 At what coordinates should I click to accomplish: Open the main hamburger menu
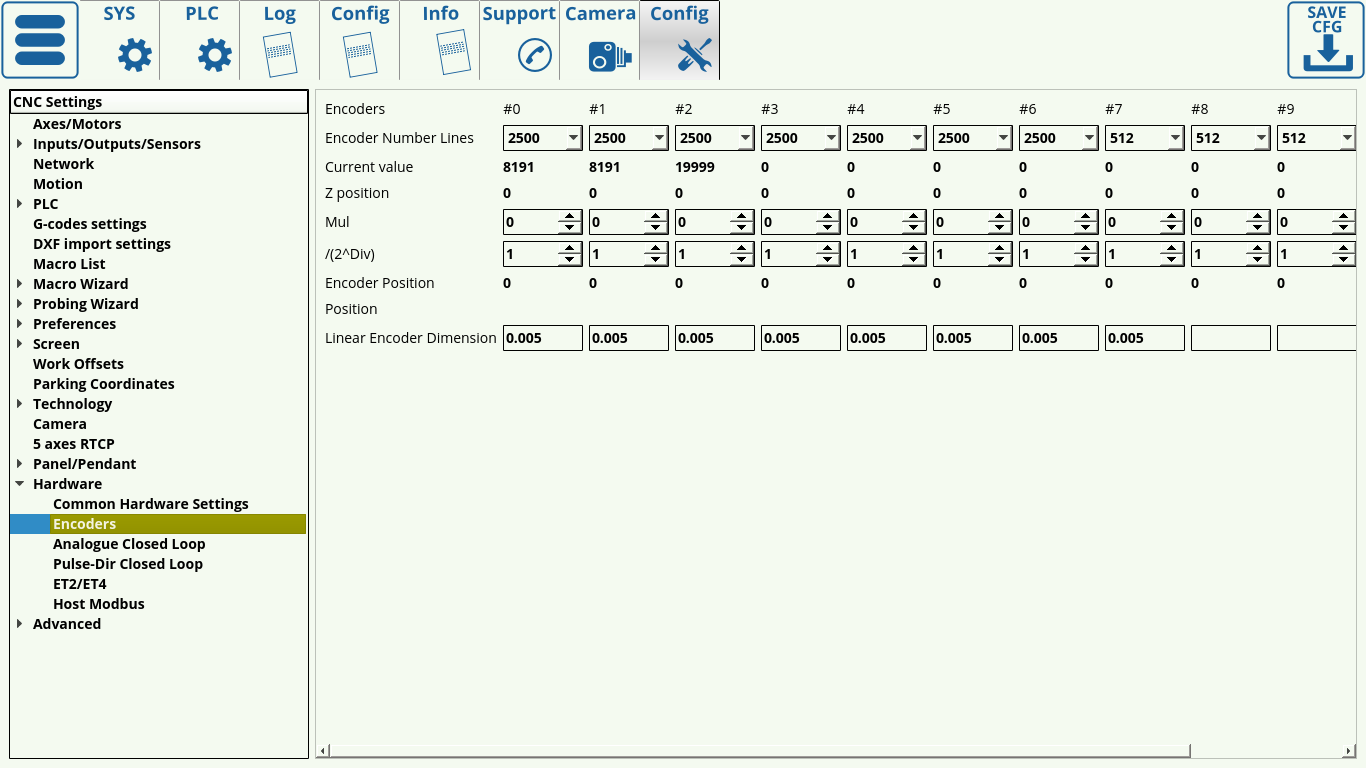click(40, 40)
